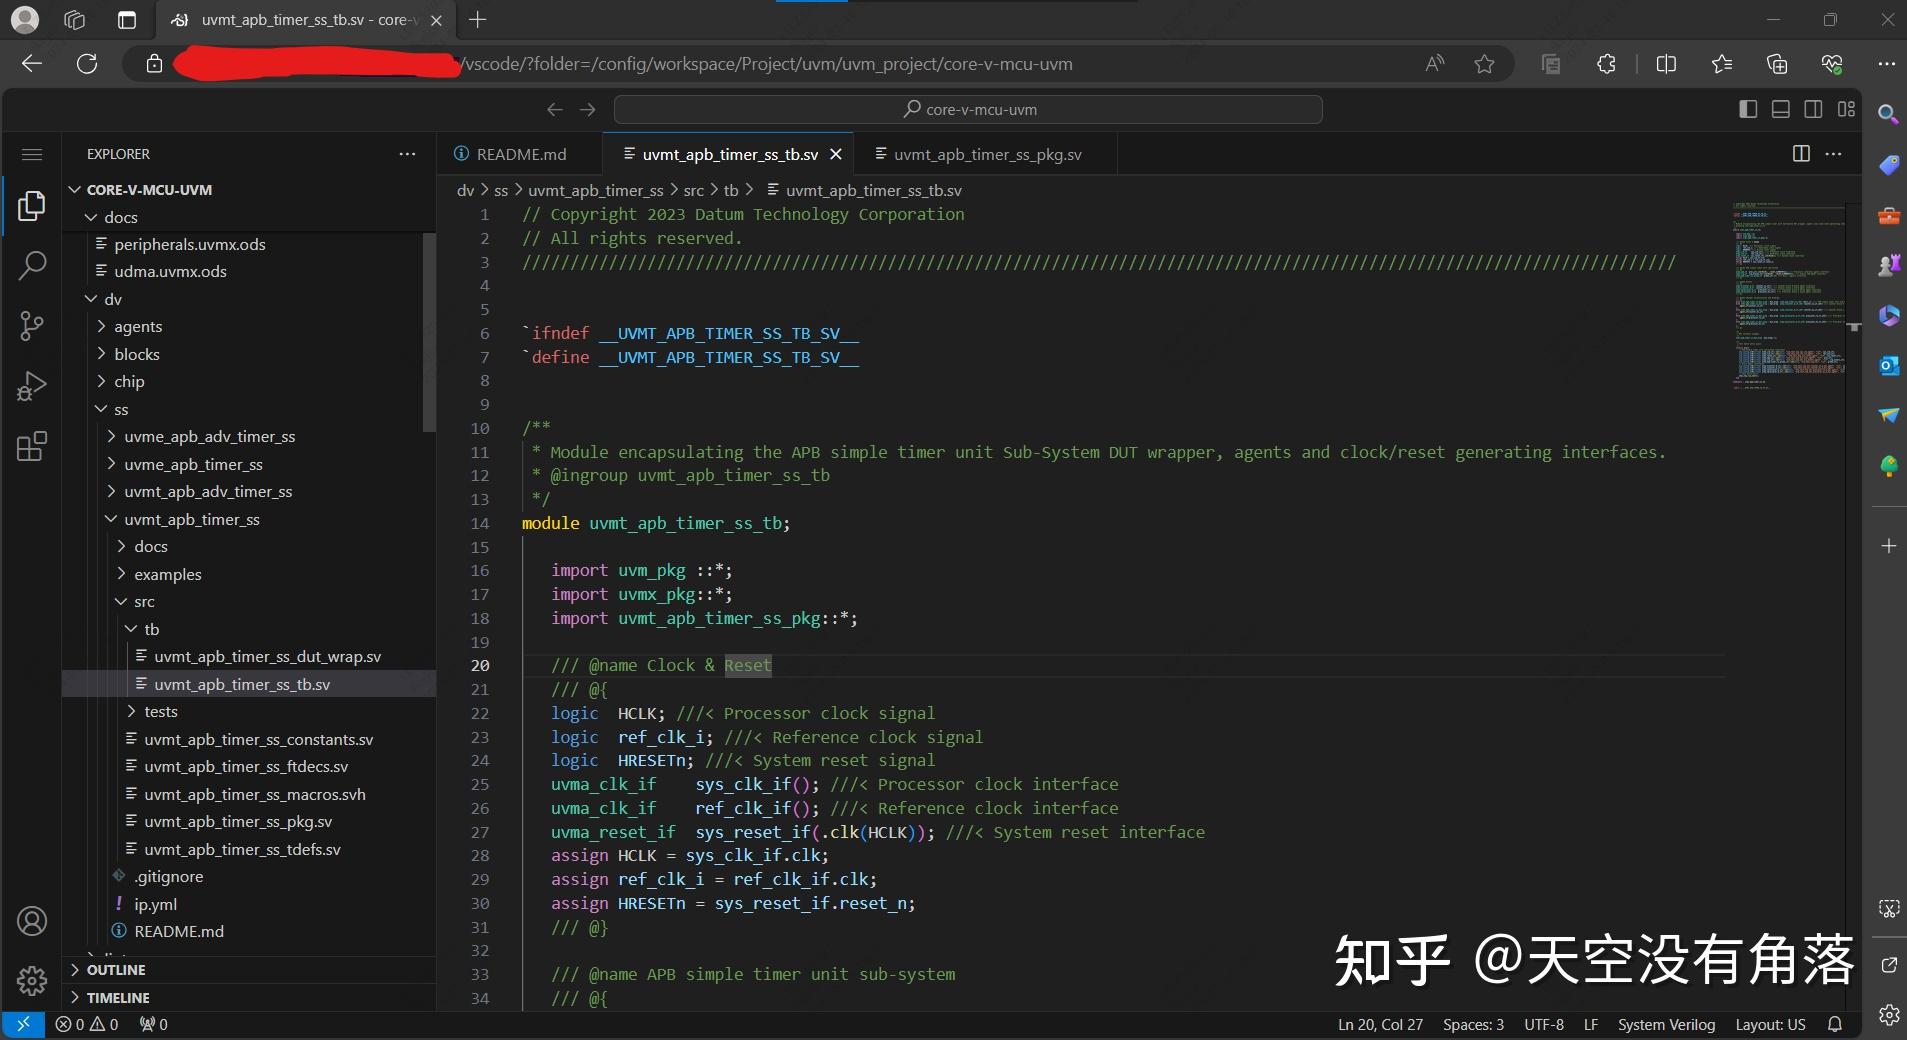This screenshot has height=1040, width=1907.
Task: Expand the TIMELINE section
Action: click(x=118, y=998)
